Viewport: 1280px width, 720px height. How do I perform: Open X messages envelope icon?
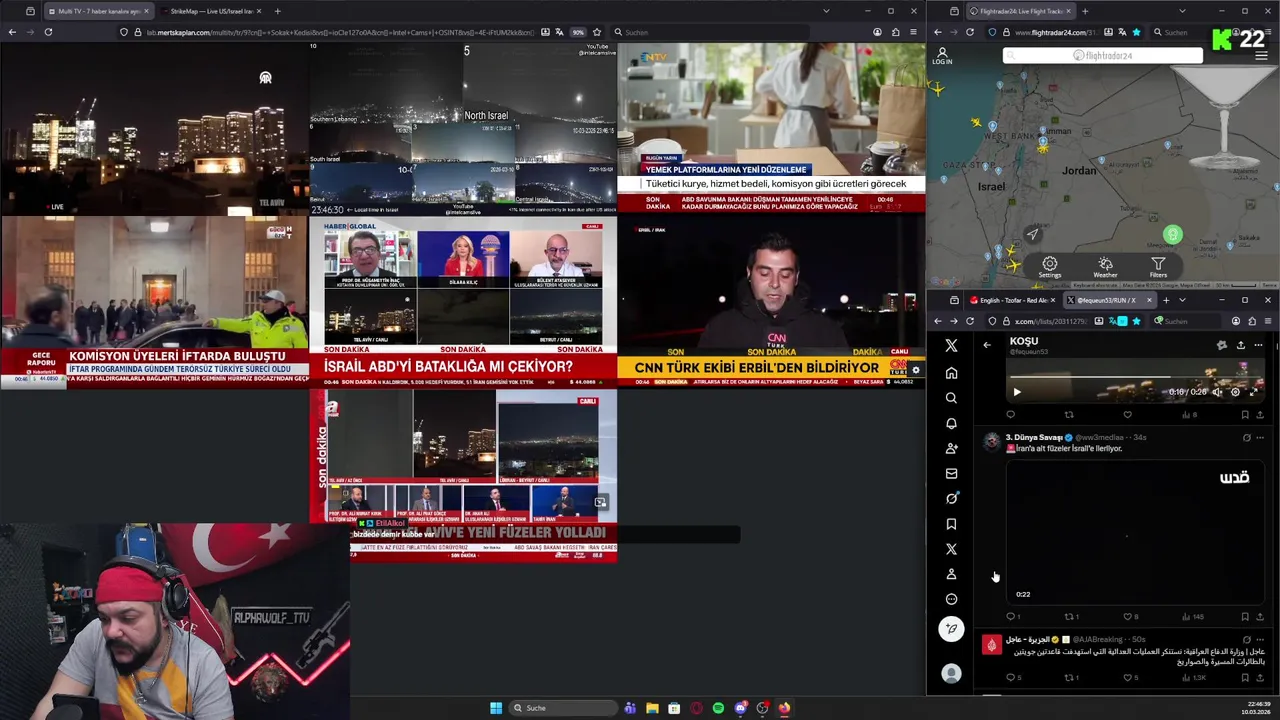(951, 473)
